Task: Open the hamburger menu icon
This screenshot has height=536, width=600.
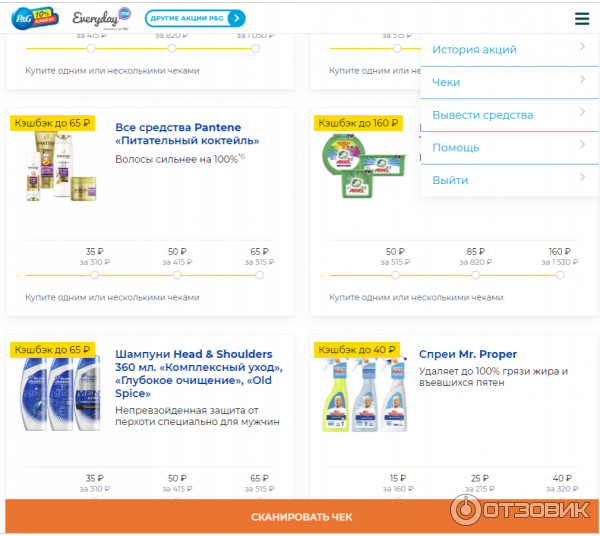Action: [582, 18]
